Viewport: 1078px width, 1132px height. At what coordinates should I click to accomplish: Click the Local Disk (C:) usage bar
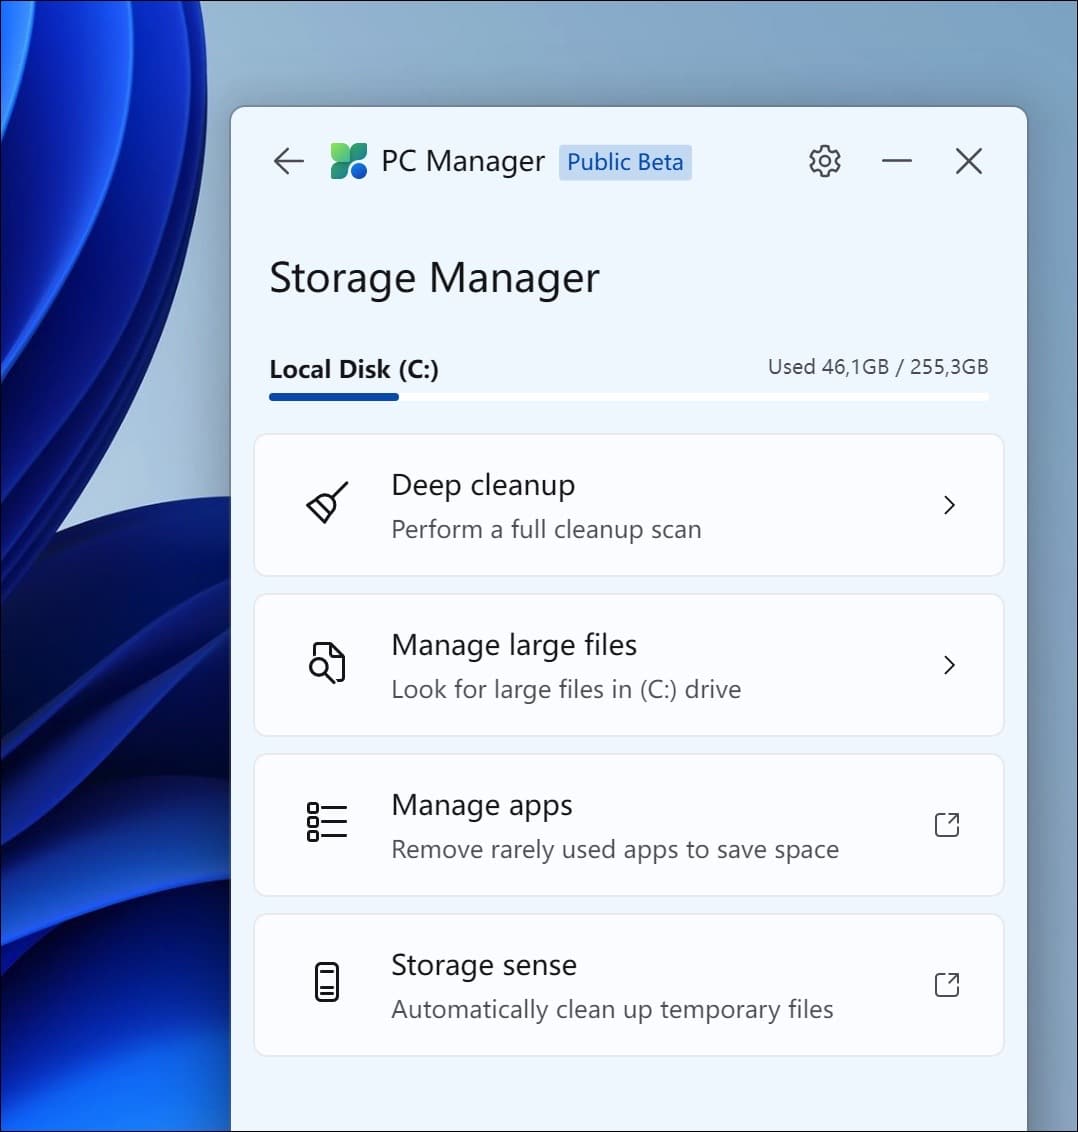pos(628,397)
